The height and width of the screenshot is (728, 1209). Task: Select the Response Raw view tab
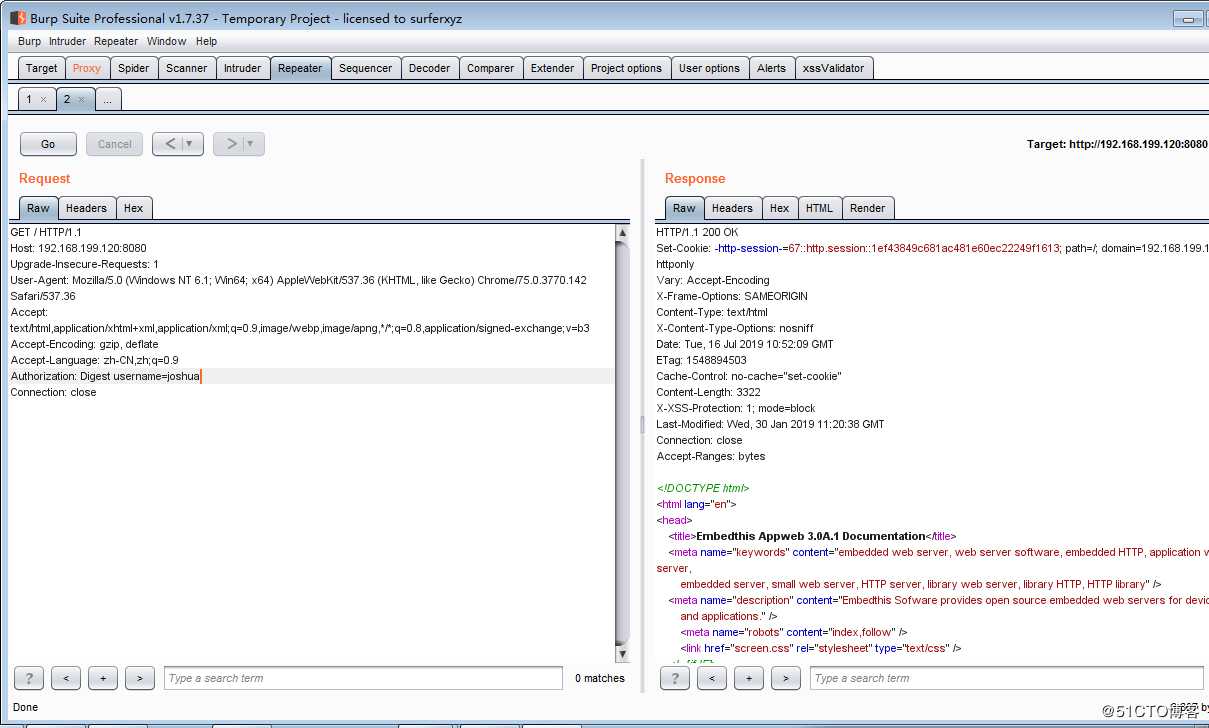(685, 208)
